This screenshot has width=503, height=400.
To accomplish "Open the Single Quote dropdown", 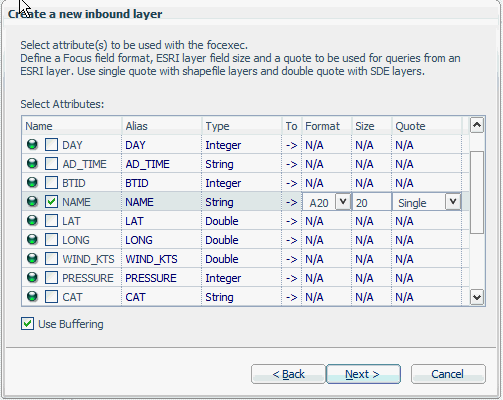I will (453, 202).
